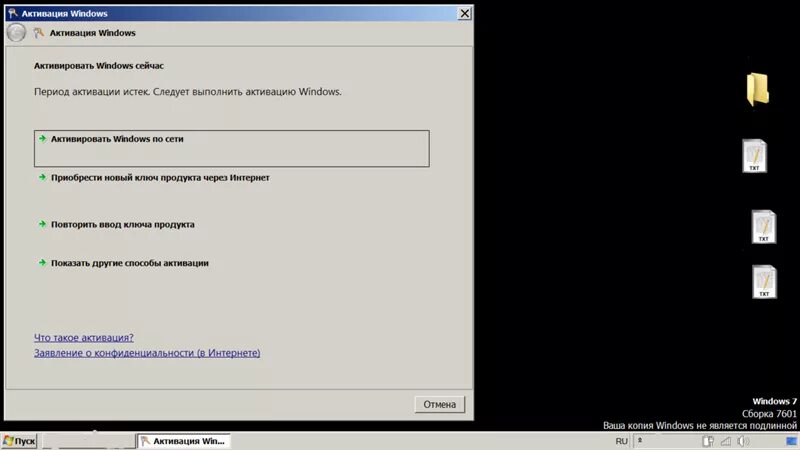Click the "Отмена" button
Viewport: 800px width, 450px height.
(439, 404)
